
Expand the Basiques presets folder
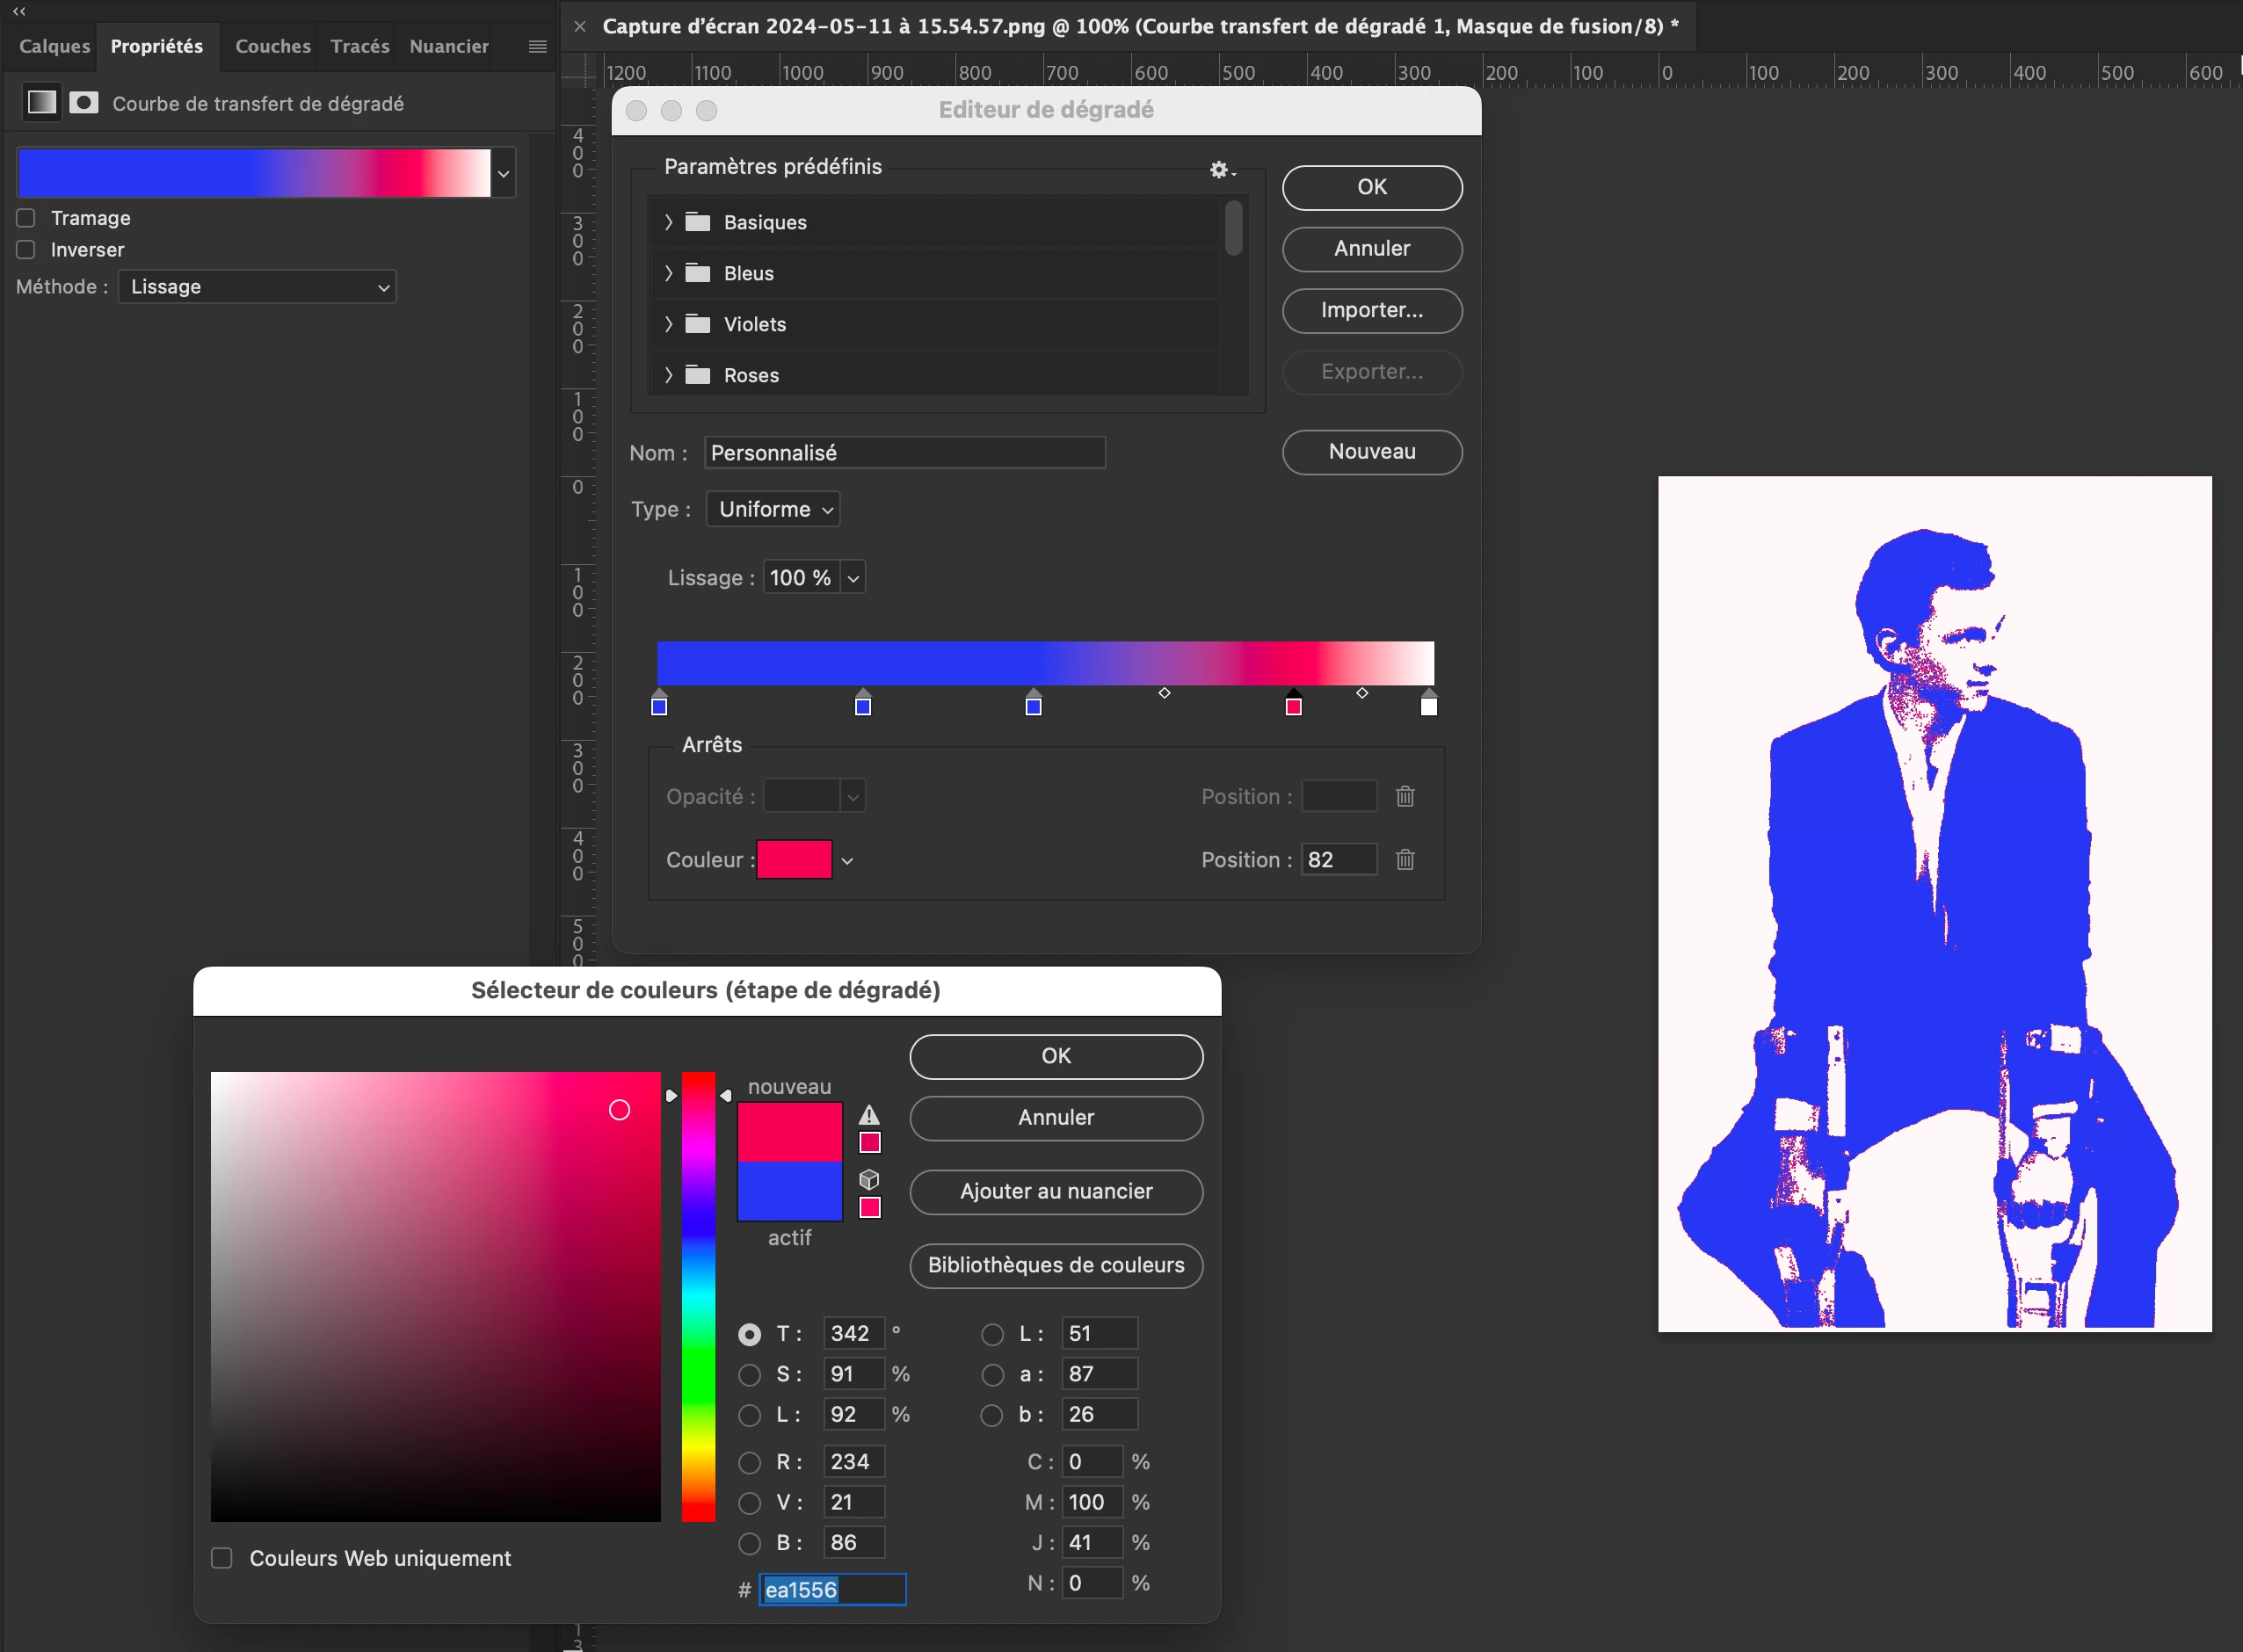click(x=668, y=222)
